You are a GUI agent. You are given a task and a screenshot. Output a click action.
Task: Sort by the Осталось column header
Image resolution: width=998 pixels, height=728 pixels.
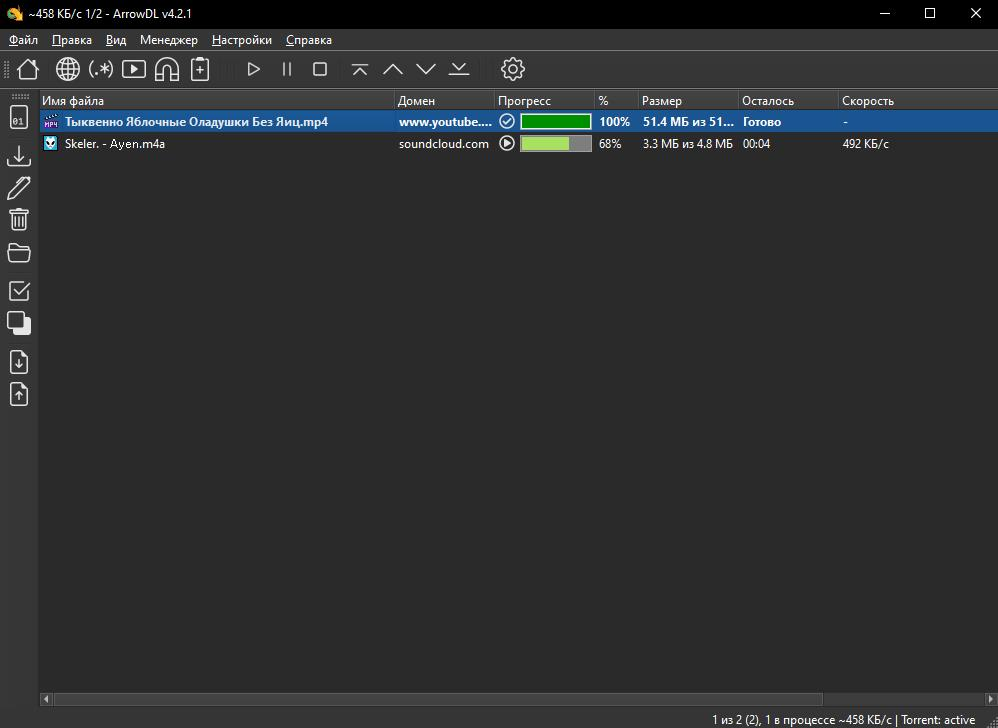[x=788, y=101]
